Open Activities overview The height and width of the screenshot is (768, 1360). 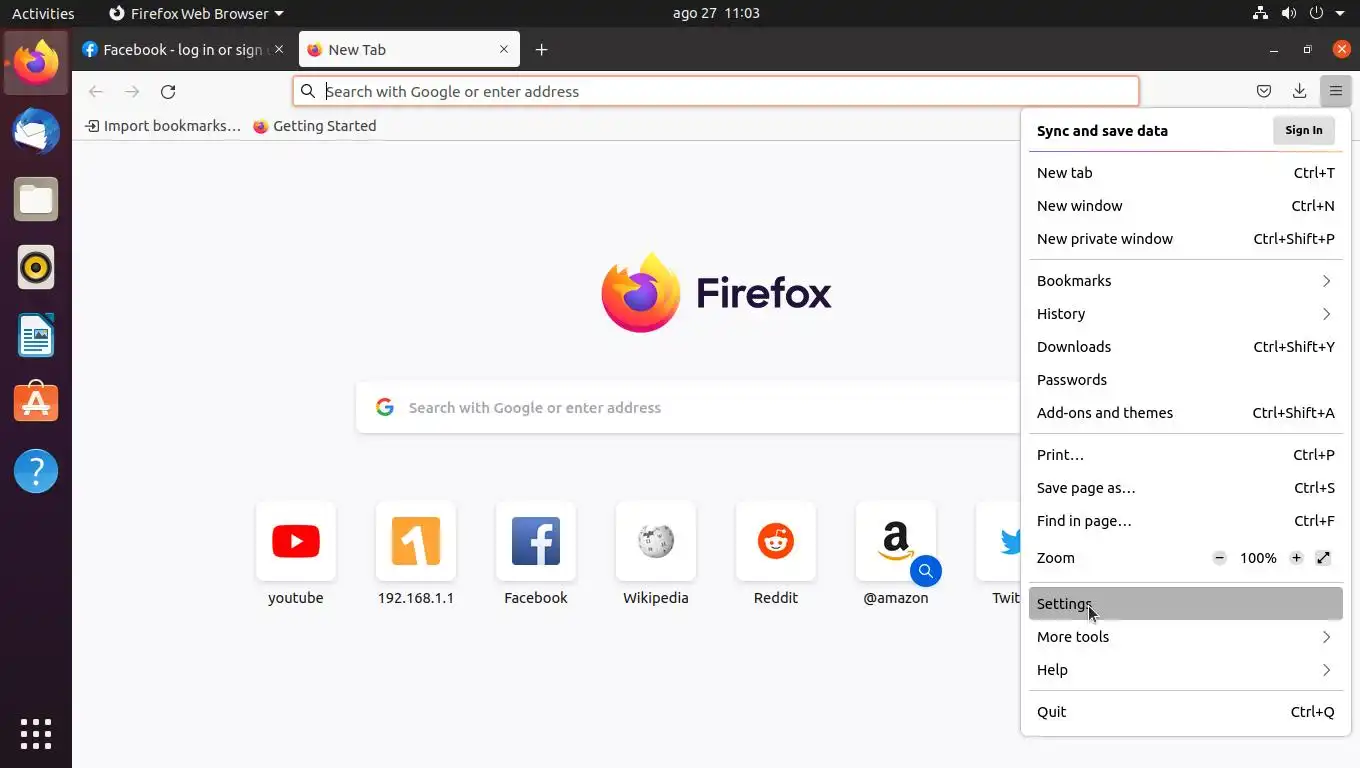pyautogui.click(x=43, y=13)
